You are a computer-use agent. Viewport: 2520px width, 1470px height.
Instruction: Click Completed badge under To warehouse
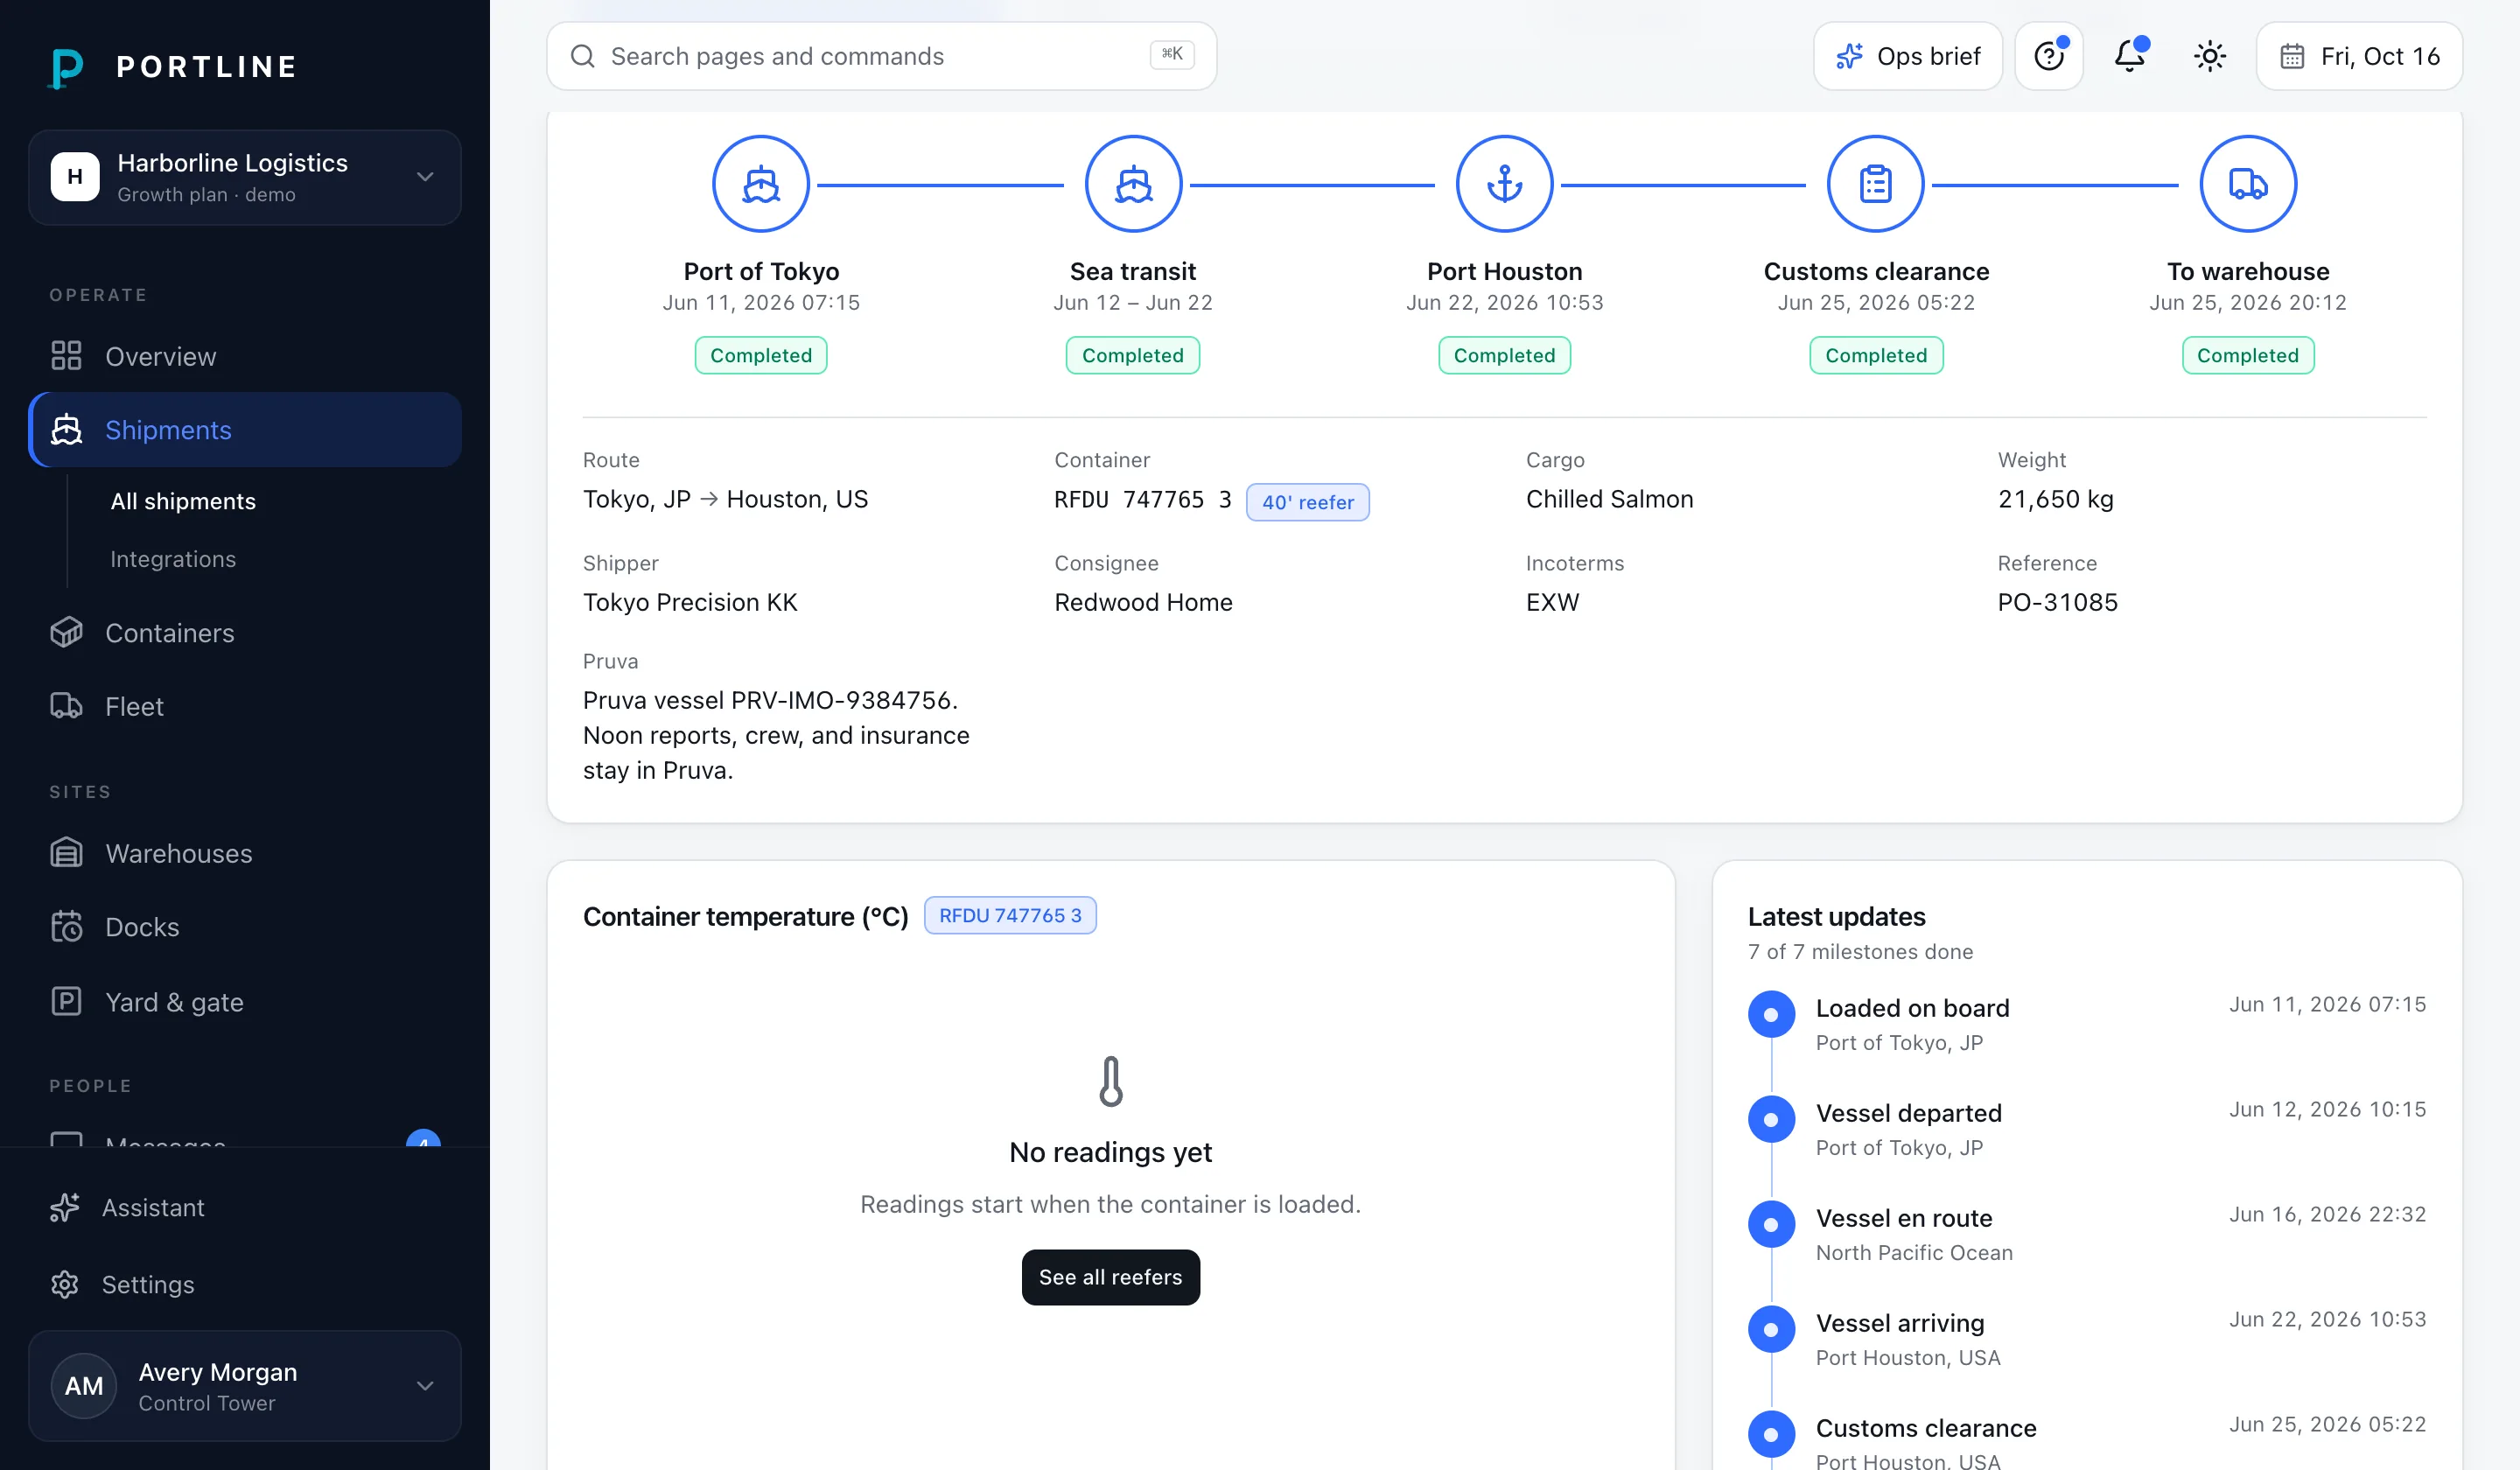pyautogui.click(x=2248, y=355)
